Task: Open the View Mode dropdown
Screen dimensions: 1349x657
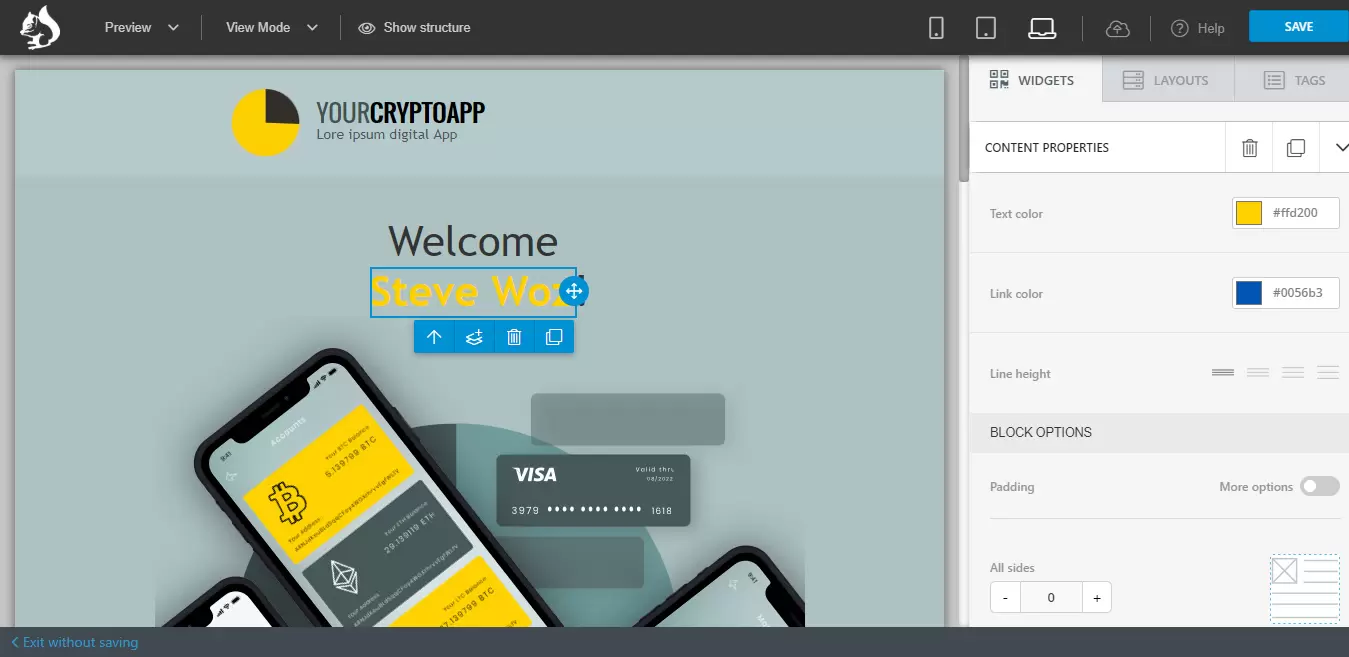Action: click(271, 27)
